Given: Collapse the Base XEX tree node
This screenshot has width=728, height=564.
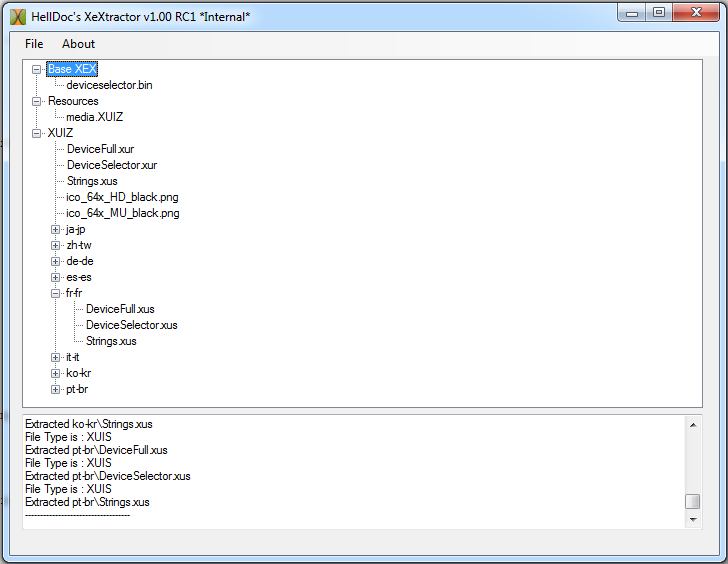Looking at the screenshot, I should coord(37,69).
